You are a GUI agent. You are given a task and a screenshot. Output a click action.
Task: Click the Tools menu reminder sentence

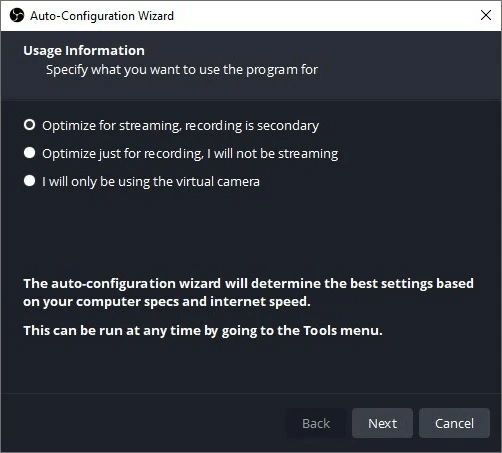tap(203, 331)
